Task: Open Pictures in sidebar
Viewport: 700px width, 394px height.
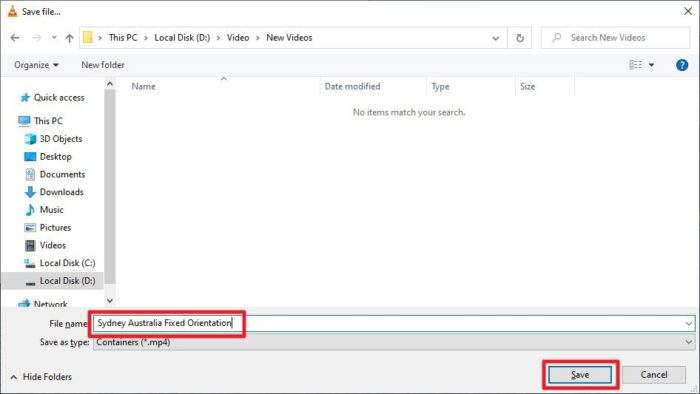Action: (48, 228)
